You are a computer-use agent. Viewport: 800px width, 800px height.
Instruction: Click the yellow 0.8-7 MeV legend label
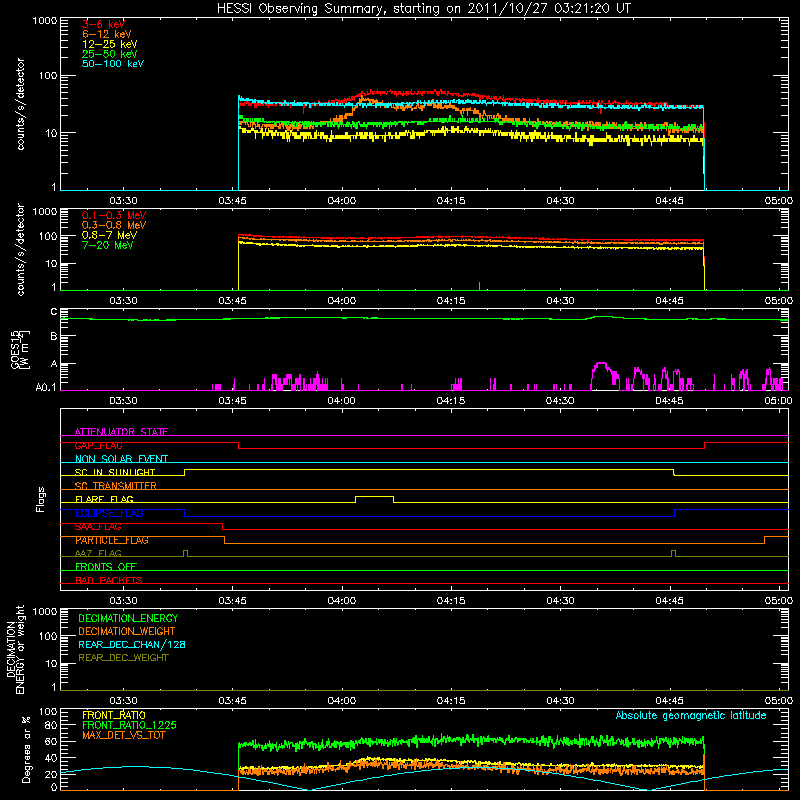tap(109, 235)
